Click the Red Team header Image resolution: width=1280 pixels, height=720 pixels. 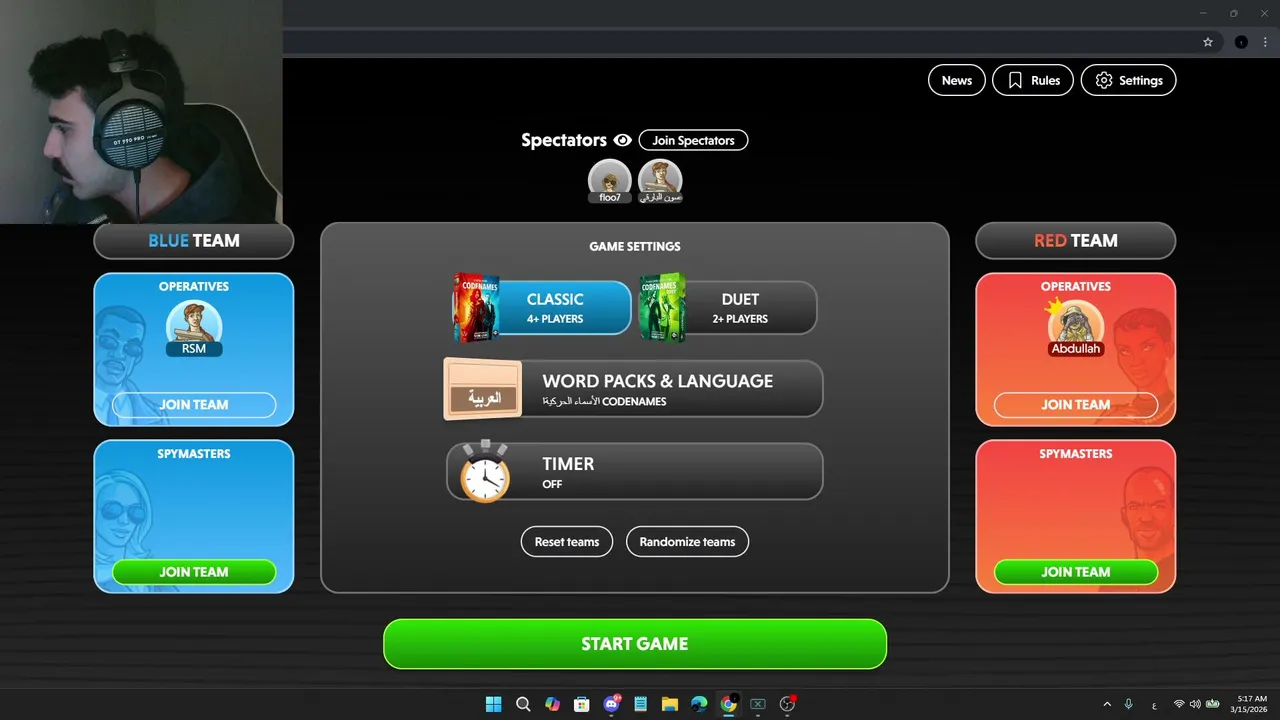tap(1076, 241)
